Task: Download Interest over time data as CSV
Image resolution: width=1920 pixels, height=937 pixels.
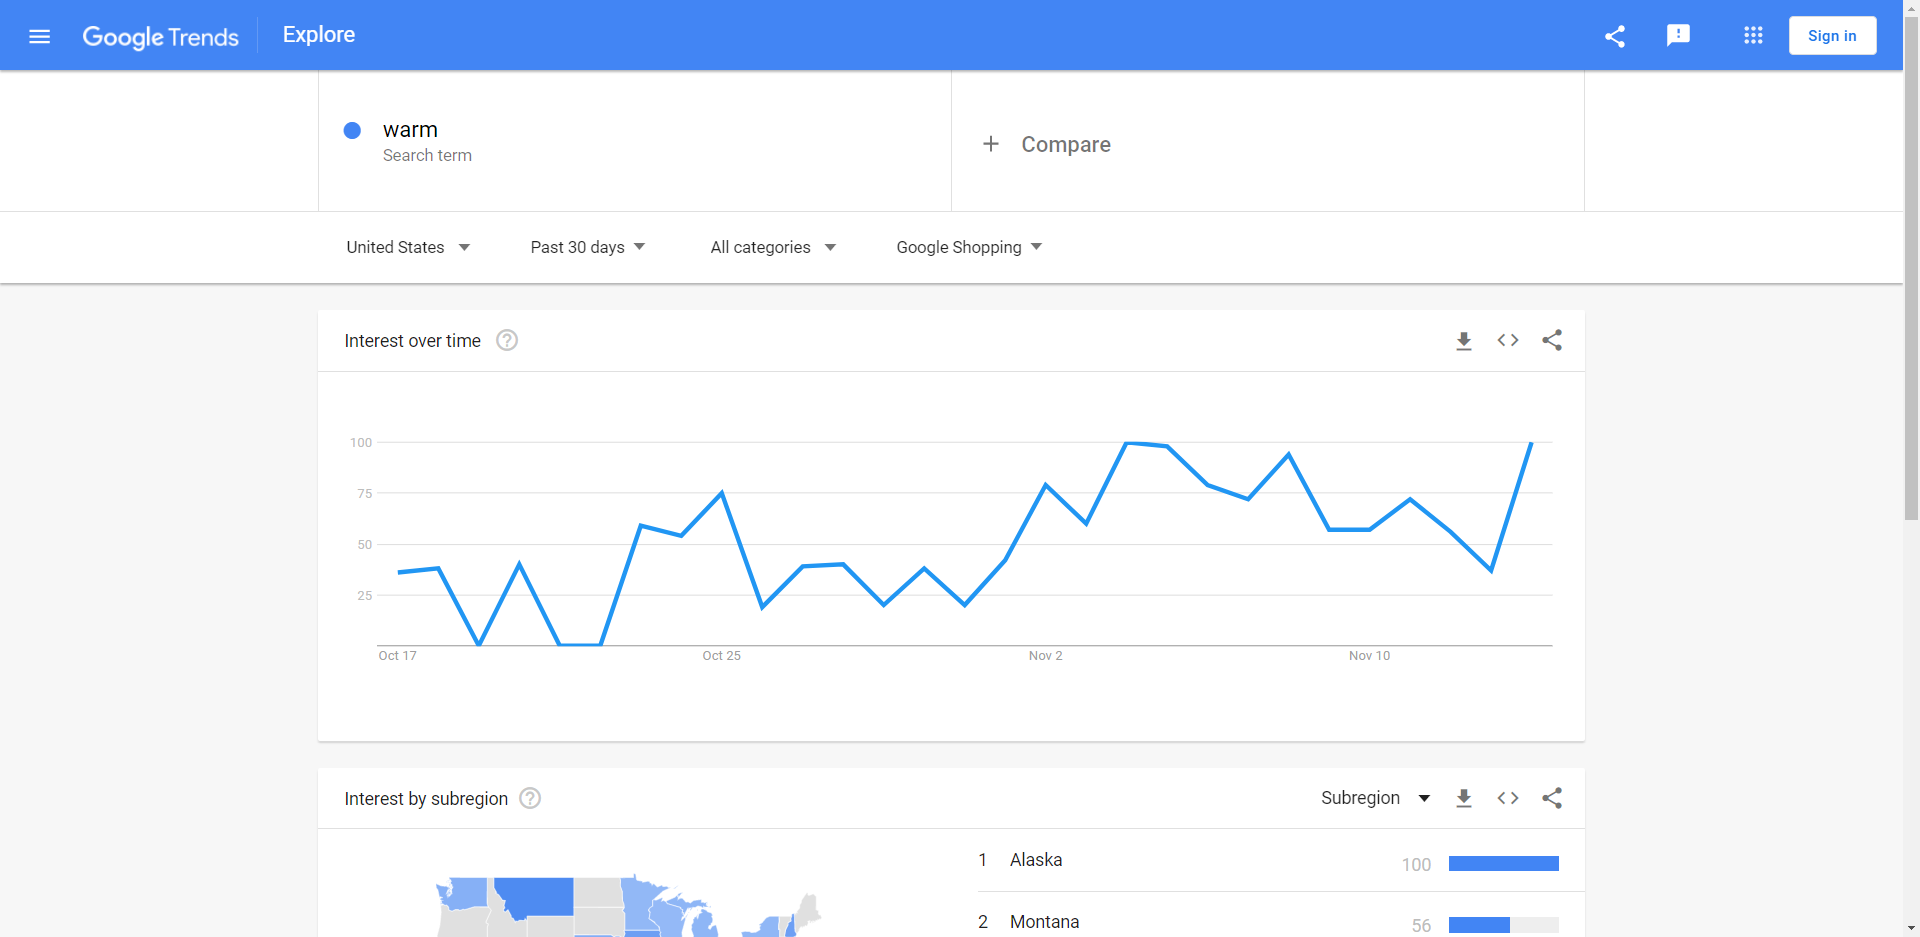Action: (1464, 341)
